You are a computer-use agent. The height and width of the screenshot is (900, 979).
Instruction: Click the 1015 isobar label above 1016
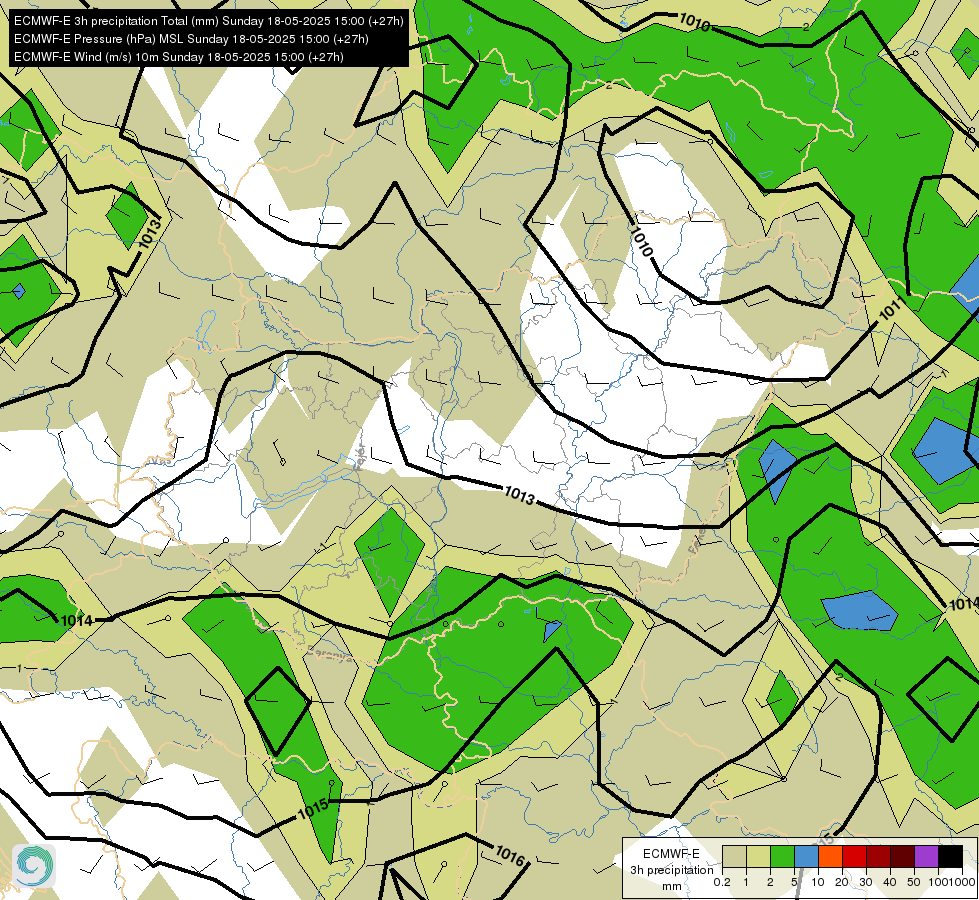click(313, 810)
